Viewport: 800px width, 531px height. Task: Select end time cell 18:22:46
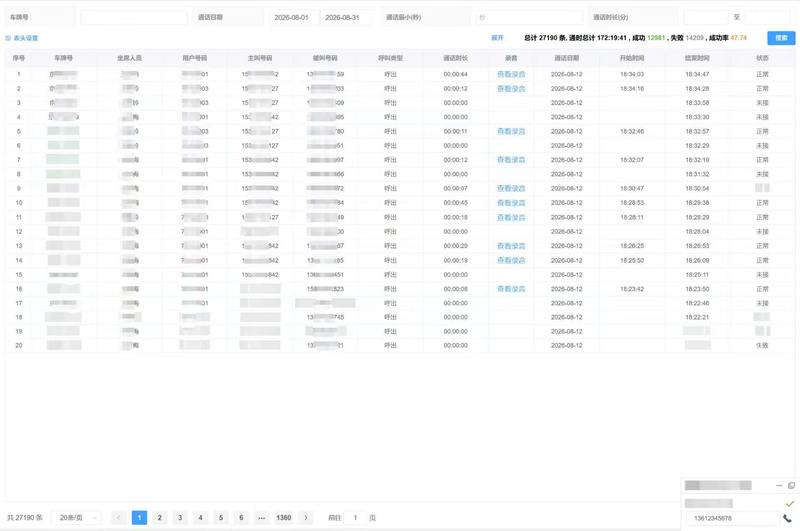(697, 304)
